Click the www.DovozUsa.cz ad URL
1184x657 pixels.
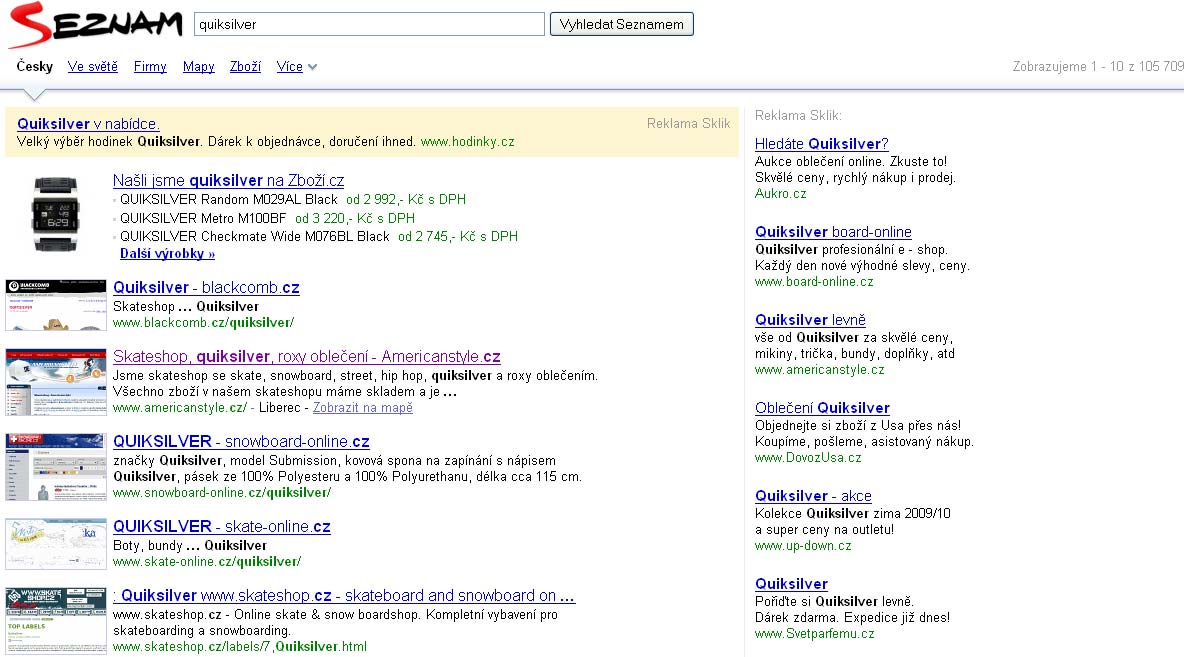click(x=808, y=458)
